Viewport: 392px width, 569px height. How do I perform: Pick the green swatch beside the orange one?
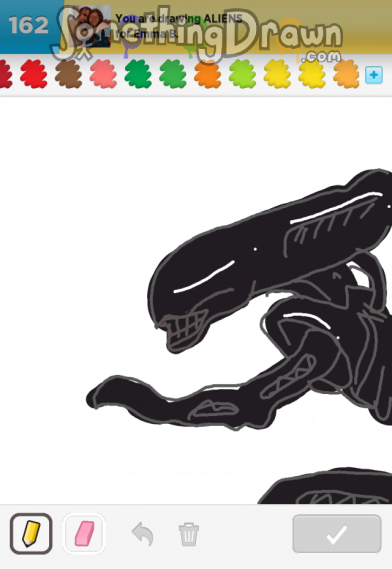point(173,74)
